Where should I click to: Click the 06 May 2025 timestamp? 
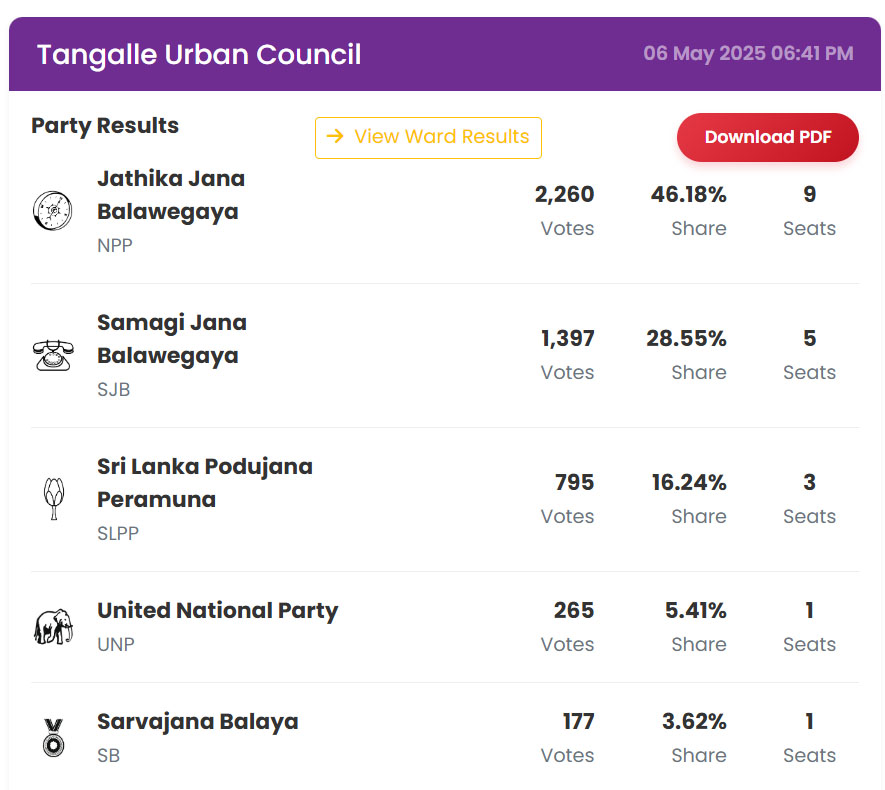click(748, 54)
